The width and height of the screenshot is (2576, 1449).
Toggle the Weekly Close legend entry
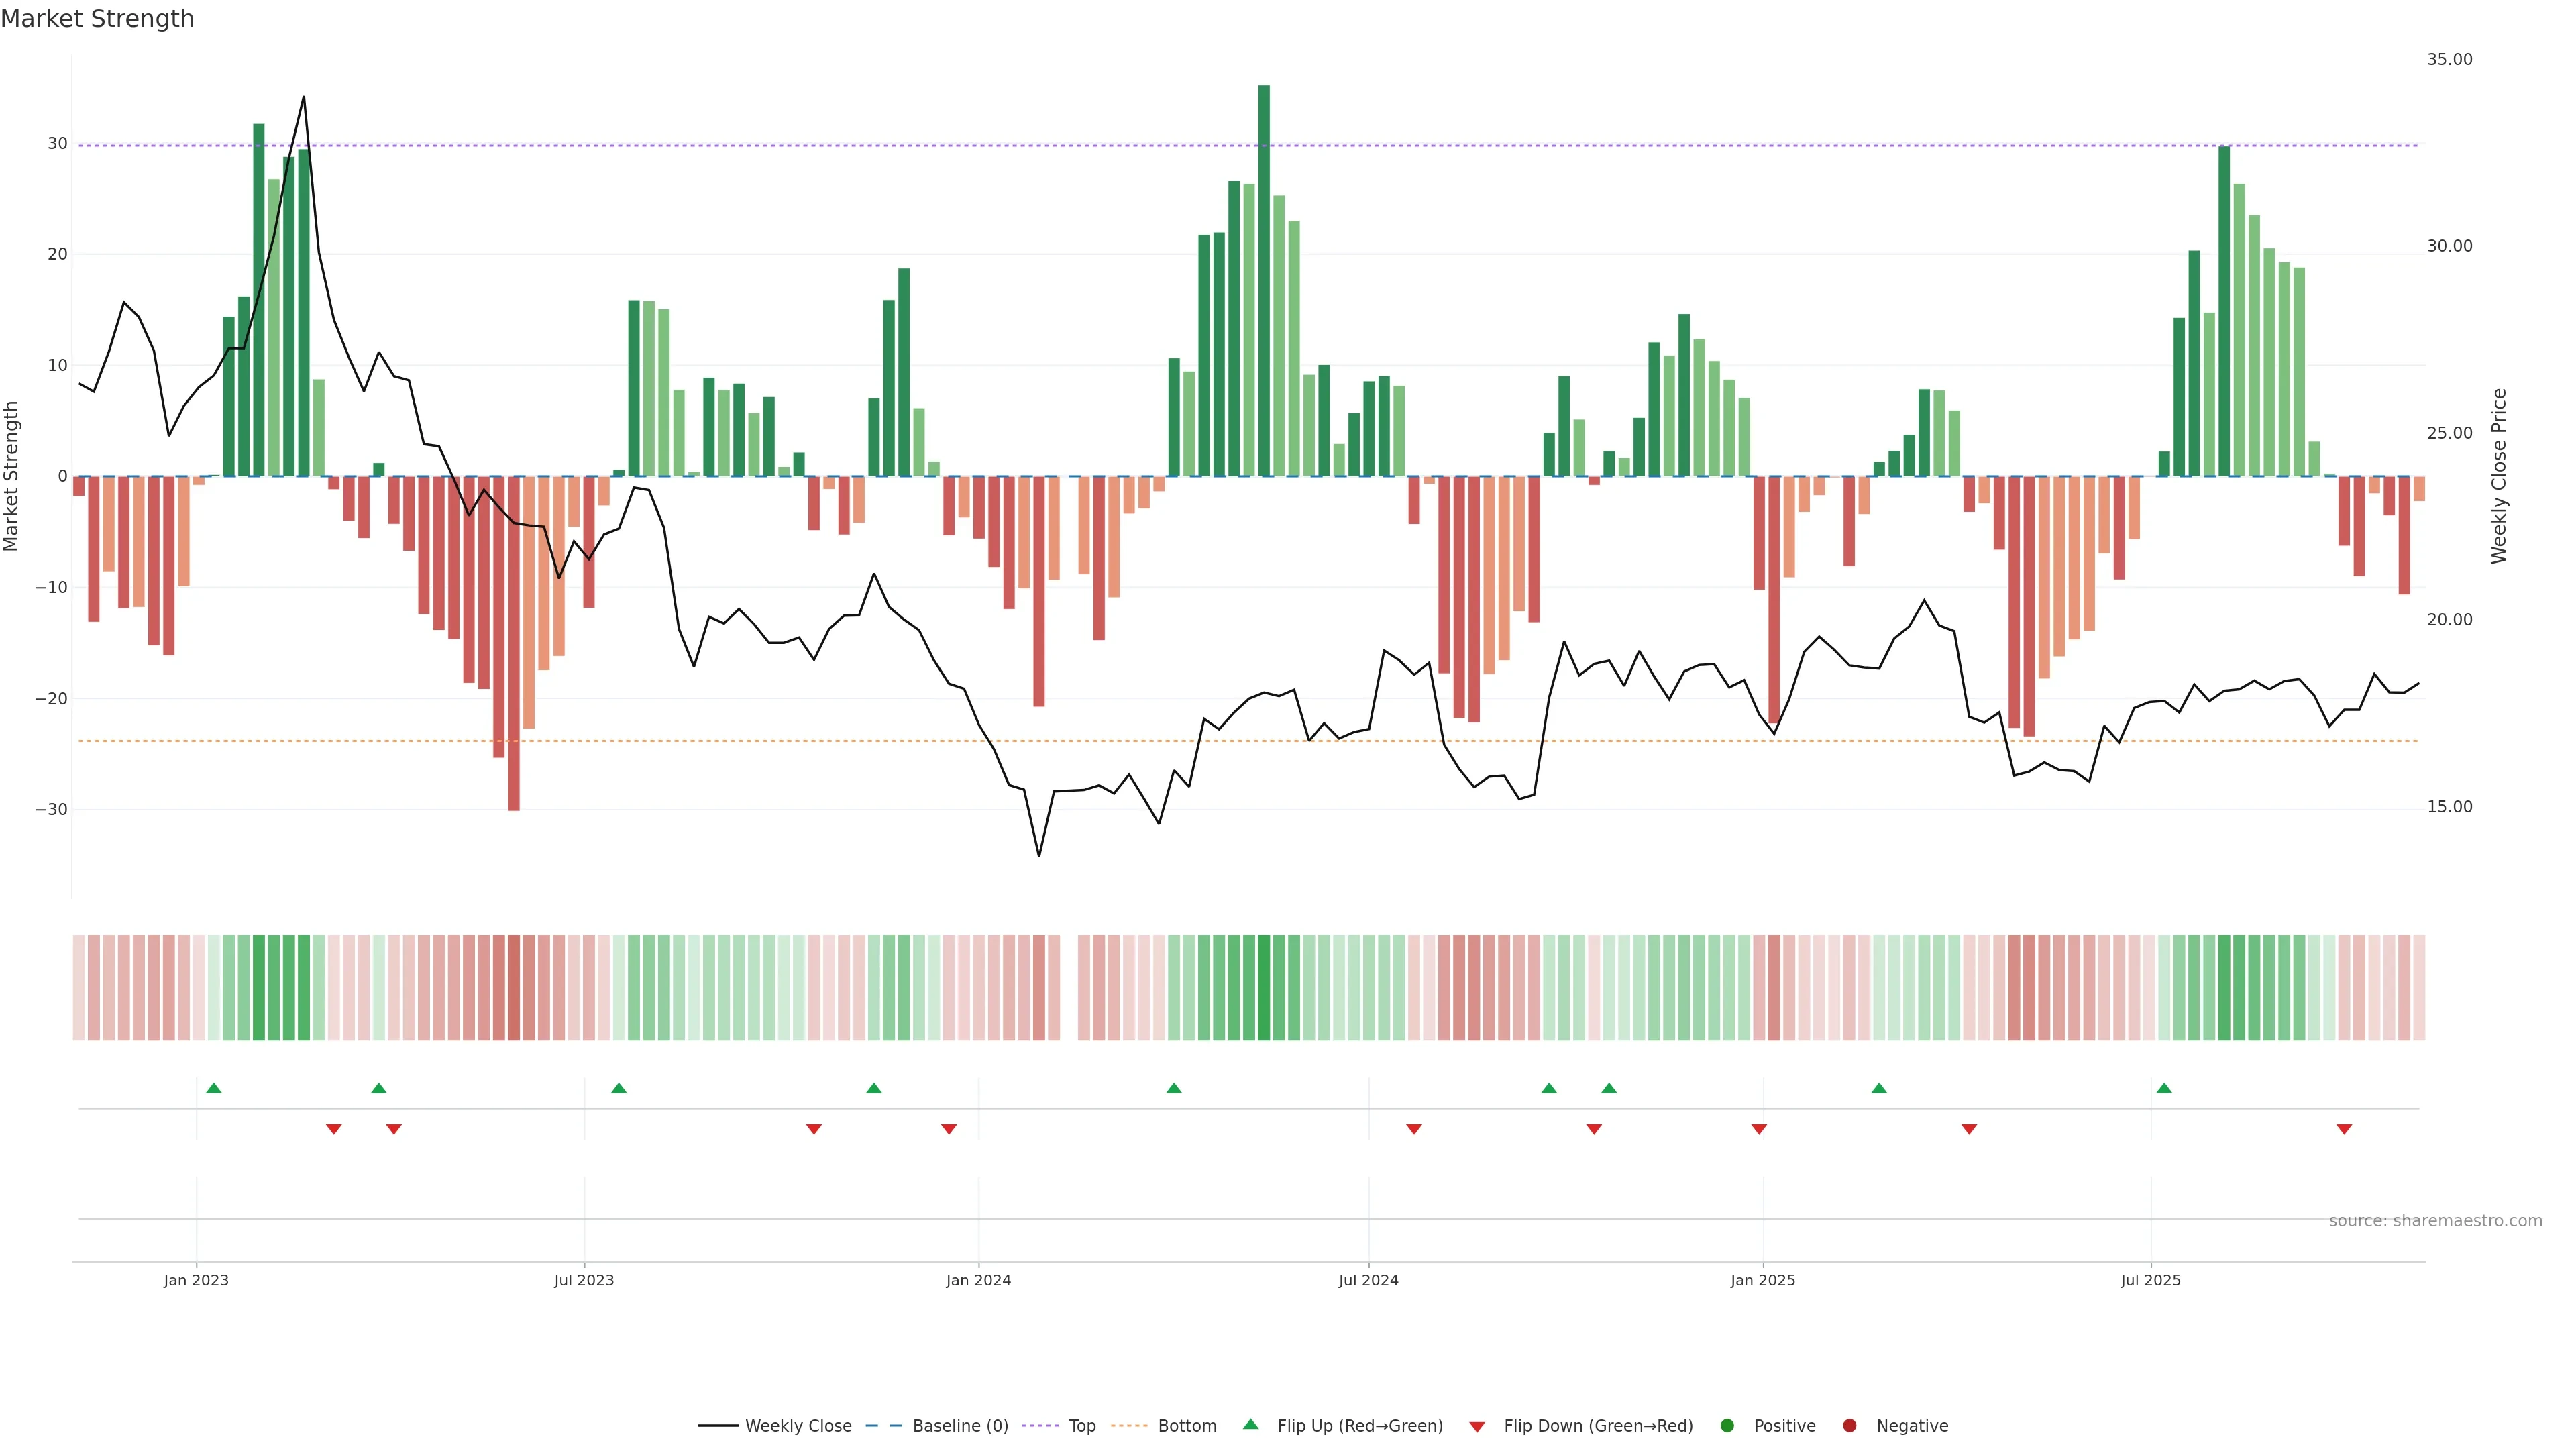point(797,1426)
